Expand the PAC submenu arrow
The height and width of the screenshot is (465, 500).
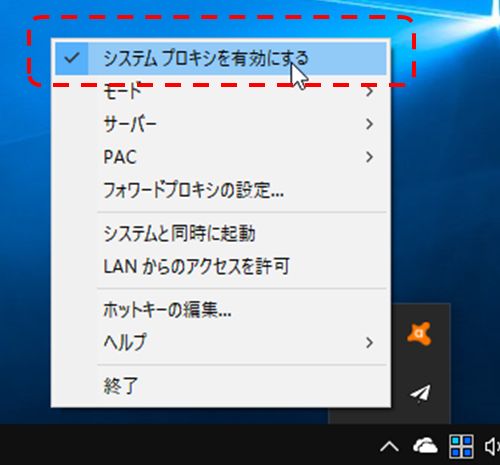tap(369, 157)
